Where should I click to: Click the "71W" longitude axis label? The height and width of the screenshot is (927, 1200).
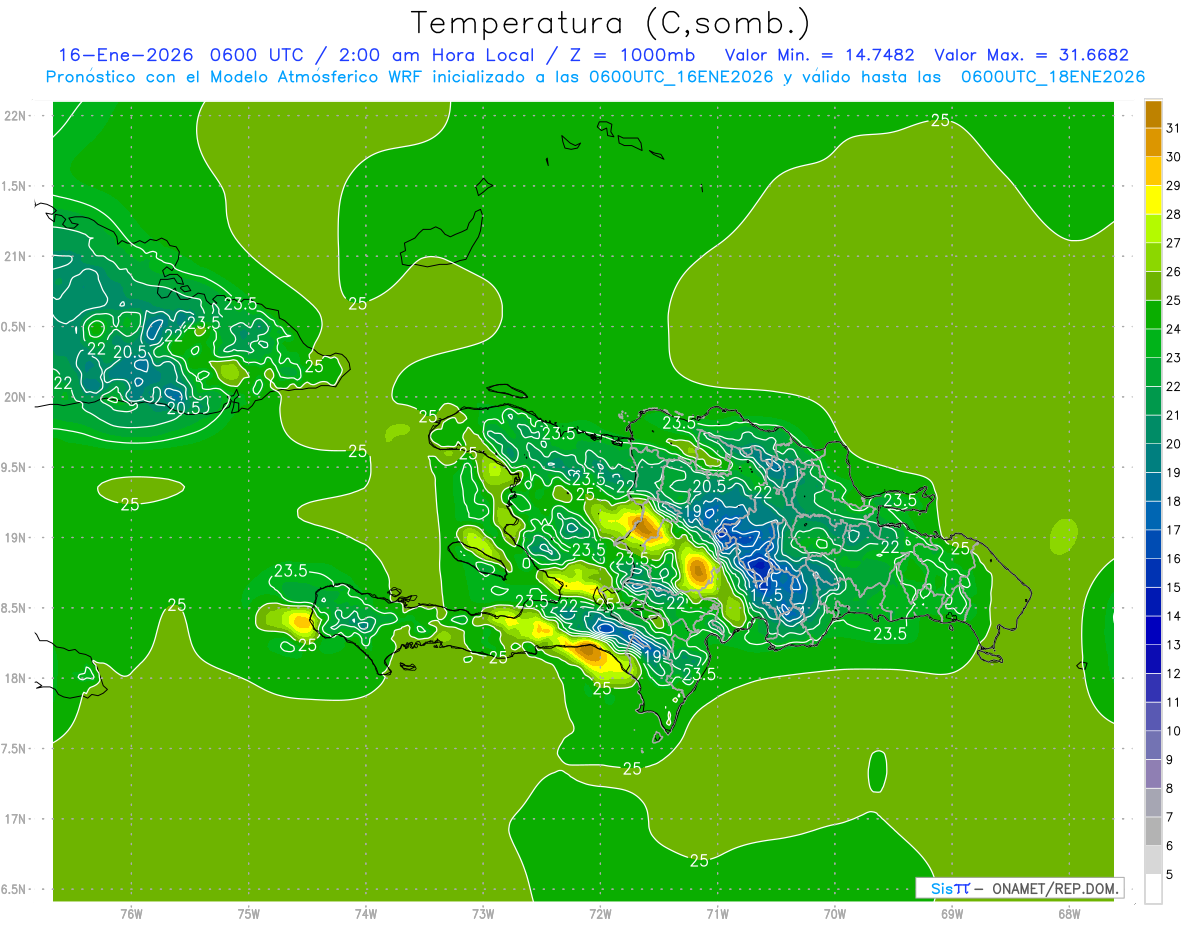click(x=717, y=914)
